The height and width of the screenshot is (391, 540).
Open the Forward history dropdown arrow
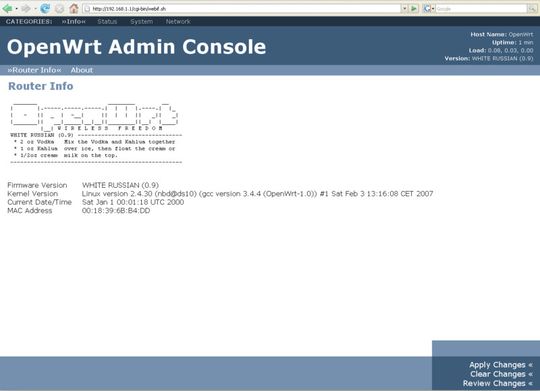tap(35, 9)
